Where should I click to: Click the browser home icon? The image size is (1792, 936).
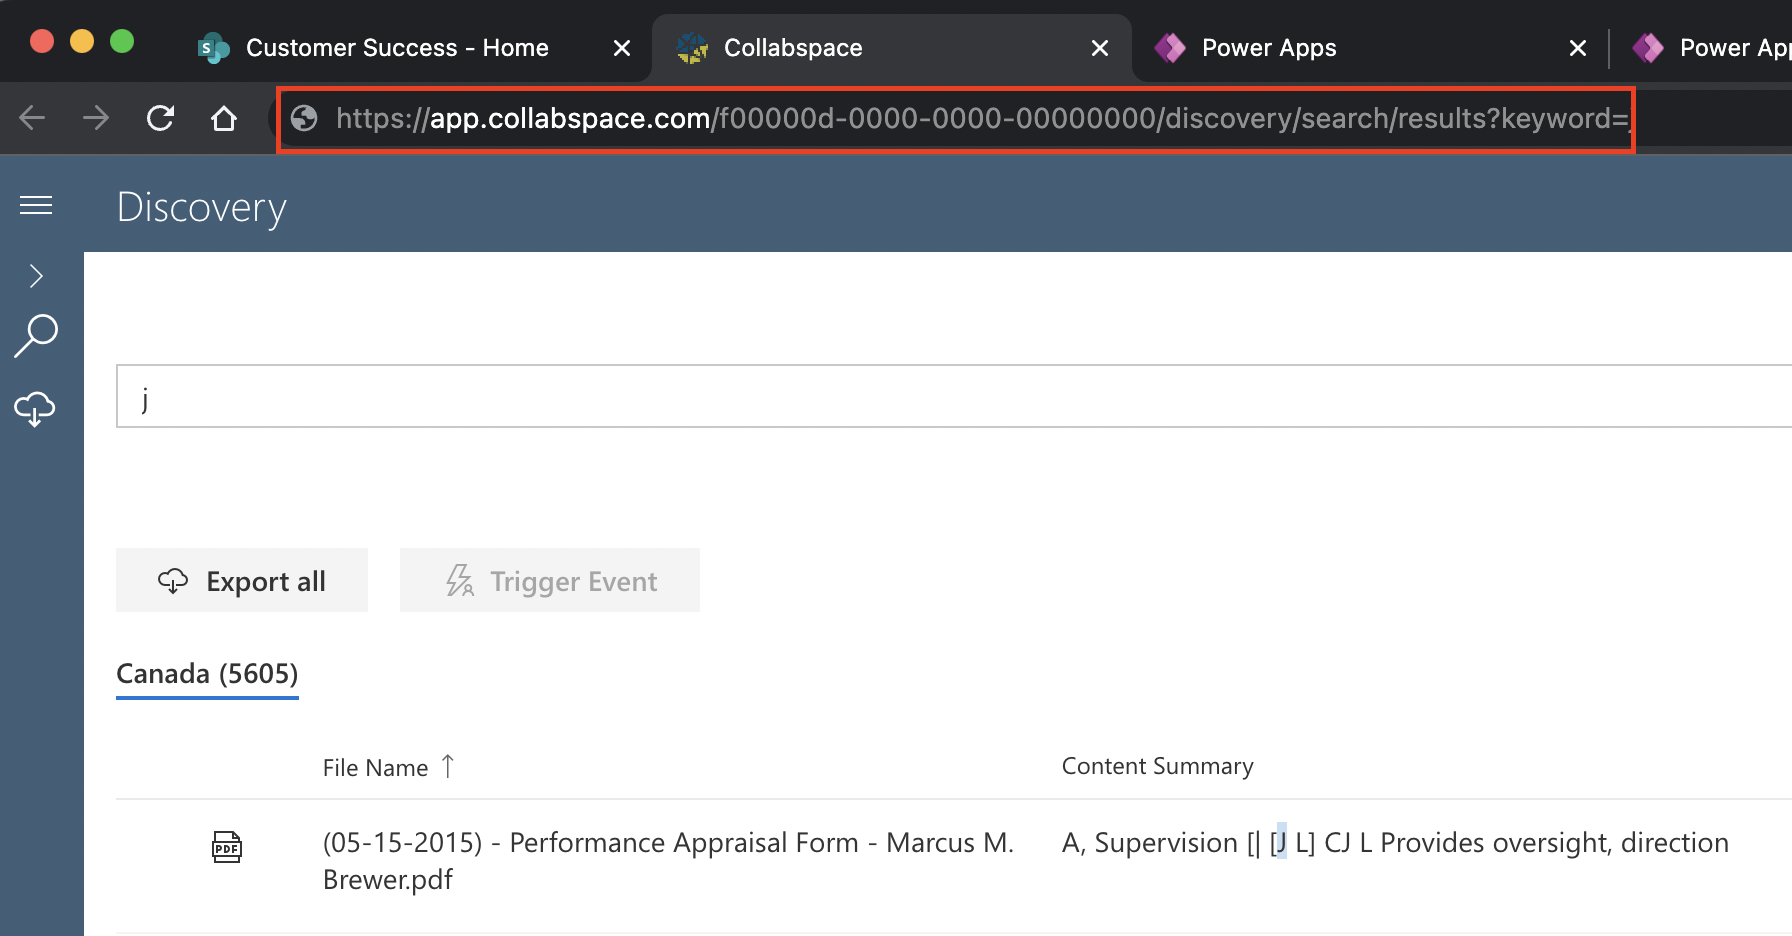pyautogui.click(x=224, y=118)
